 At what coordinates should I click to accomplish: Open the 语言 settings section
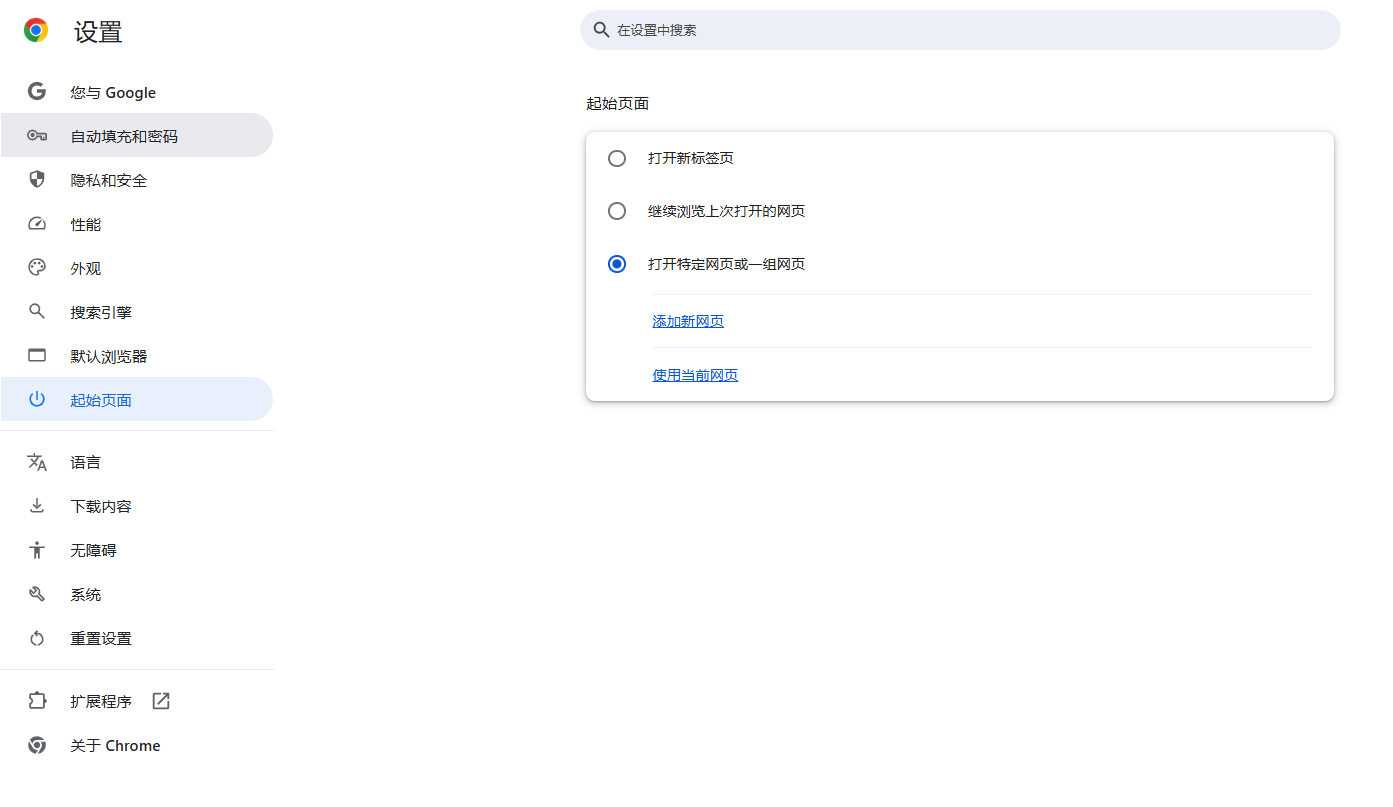(x=136, y=462)
